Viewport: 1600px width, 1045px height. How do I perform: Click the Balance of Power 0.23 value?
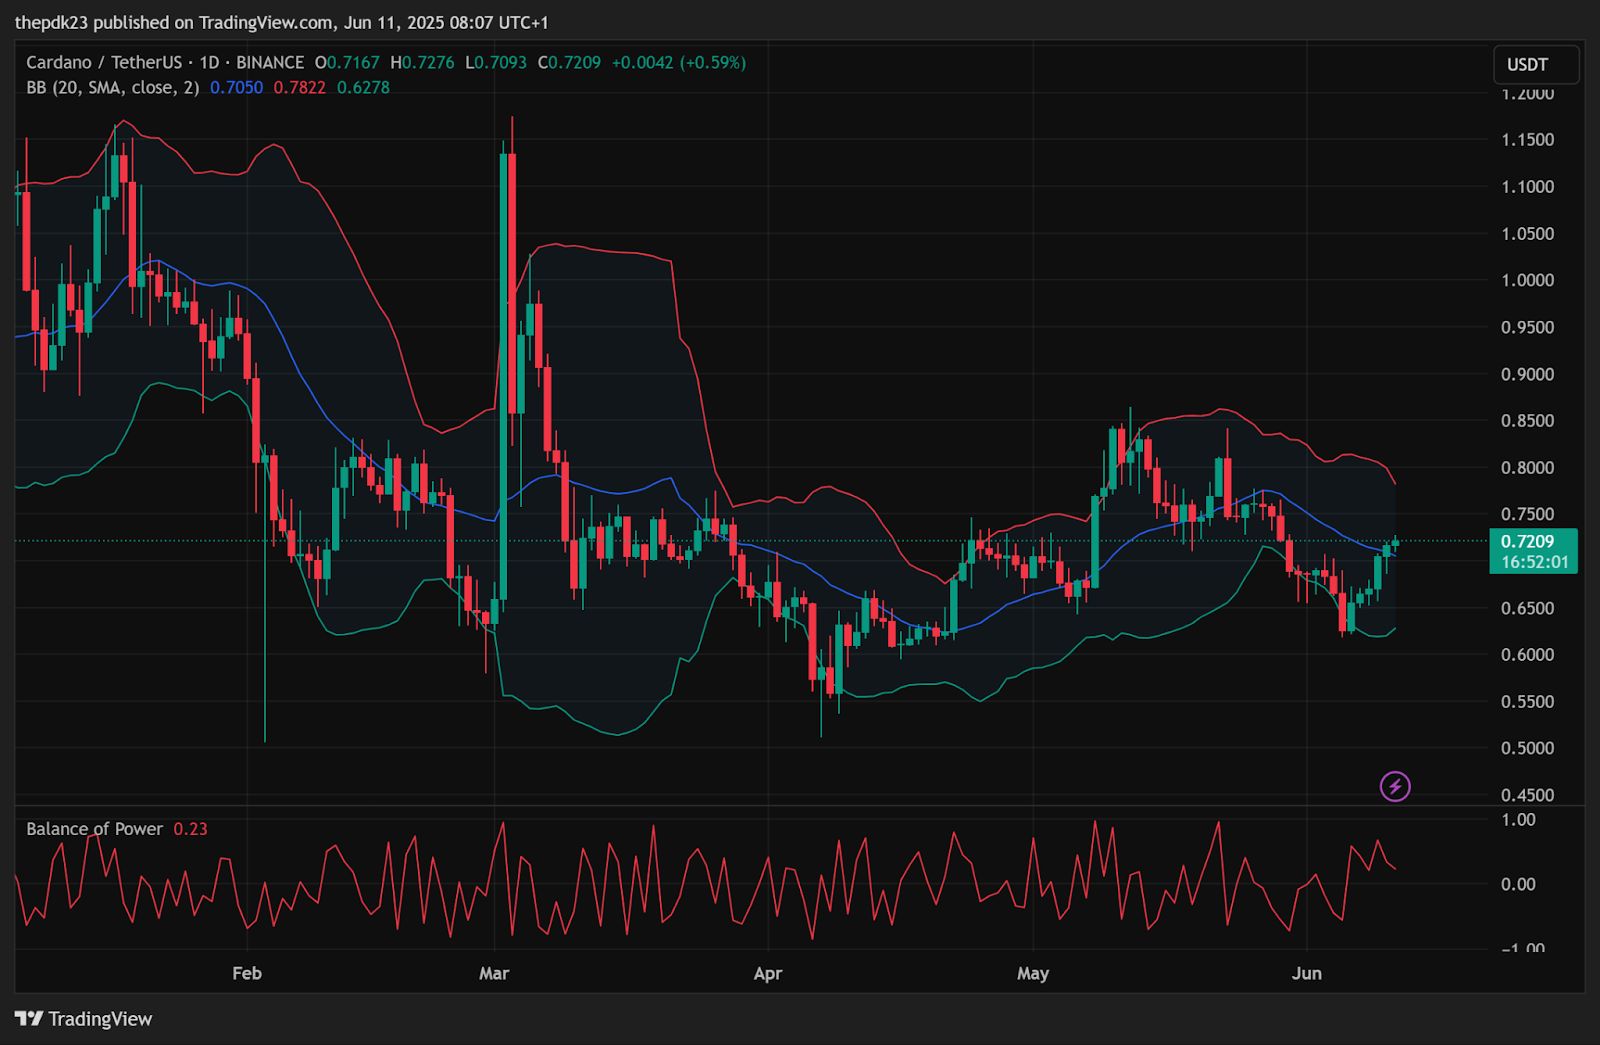tap(190, 829)
